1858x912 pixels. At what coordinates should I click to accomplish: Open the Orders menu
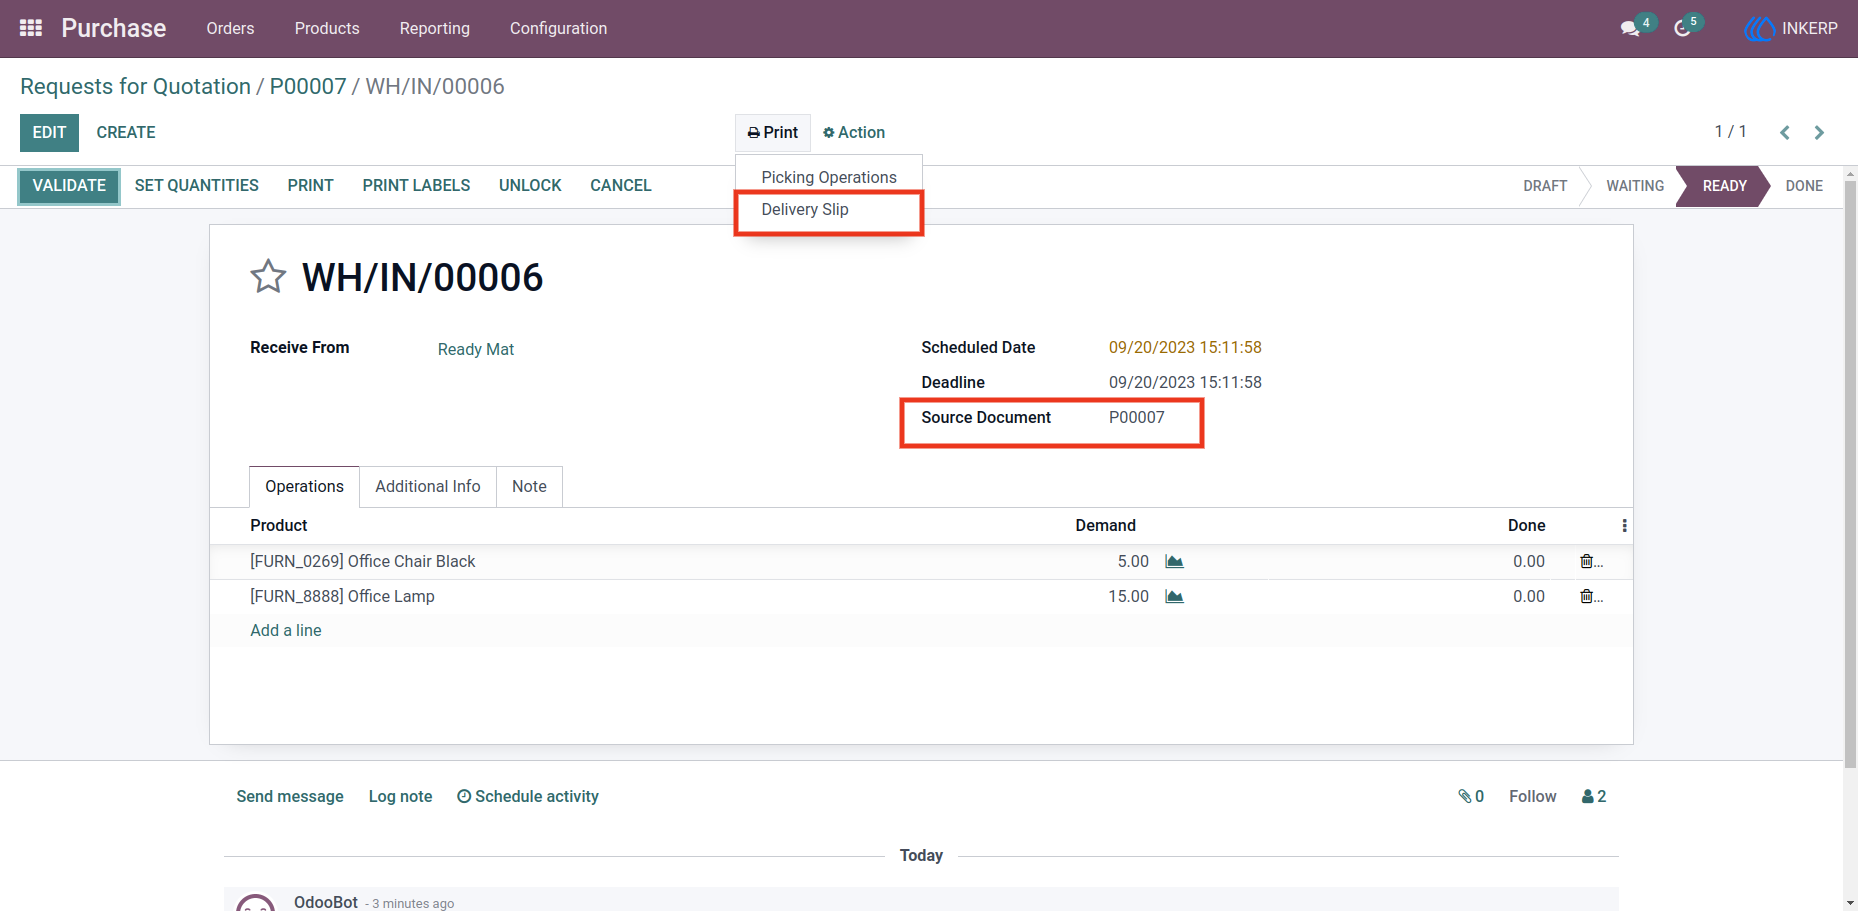(230, 28)
